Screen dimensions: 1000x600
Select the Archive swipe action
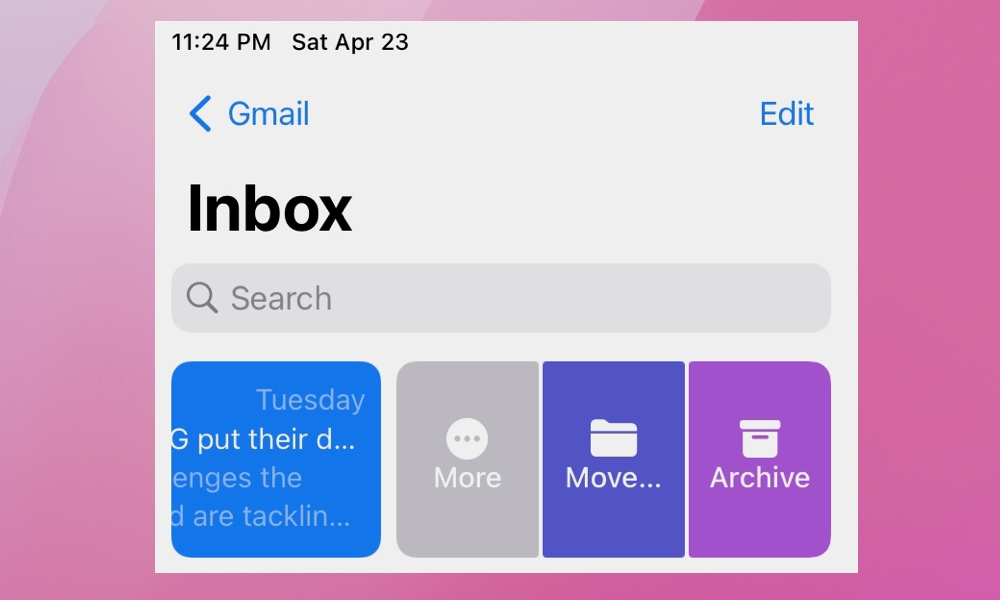coord(759,458)
